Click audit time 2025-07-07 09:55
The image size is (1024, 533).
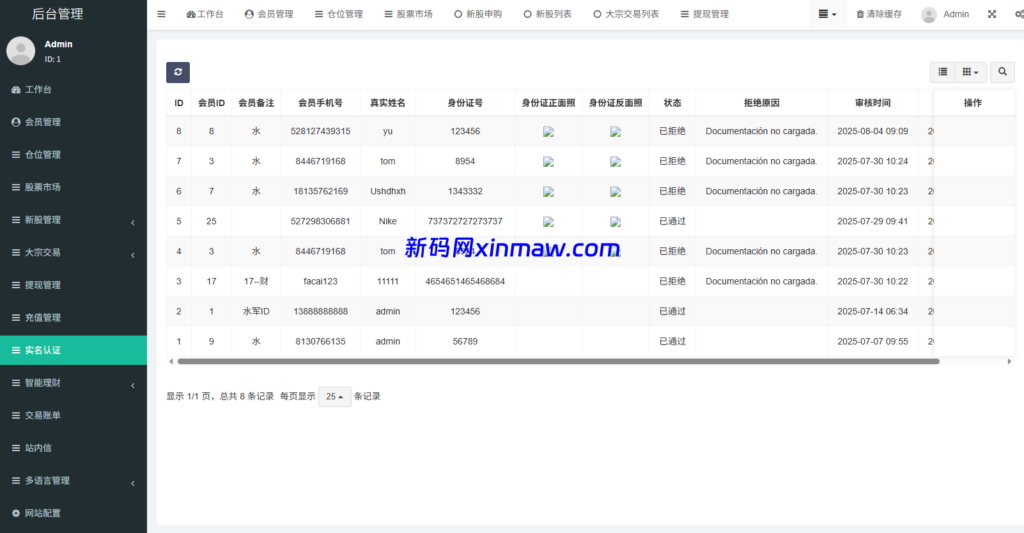pyautogui.click(x=872, y=342)
